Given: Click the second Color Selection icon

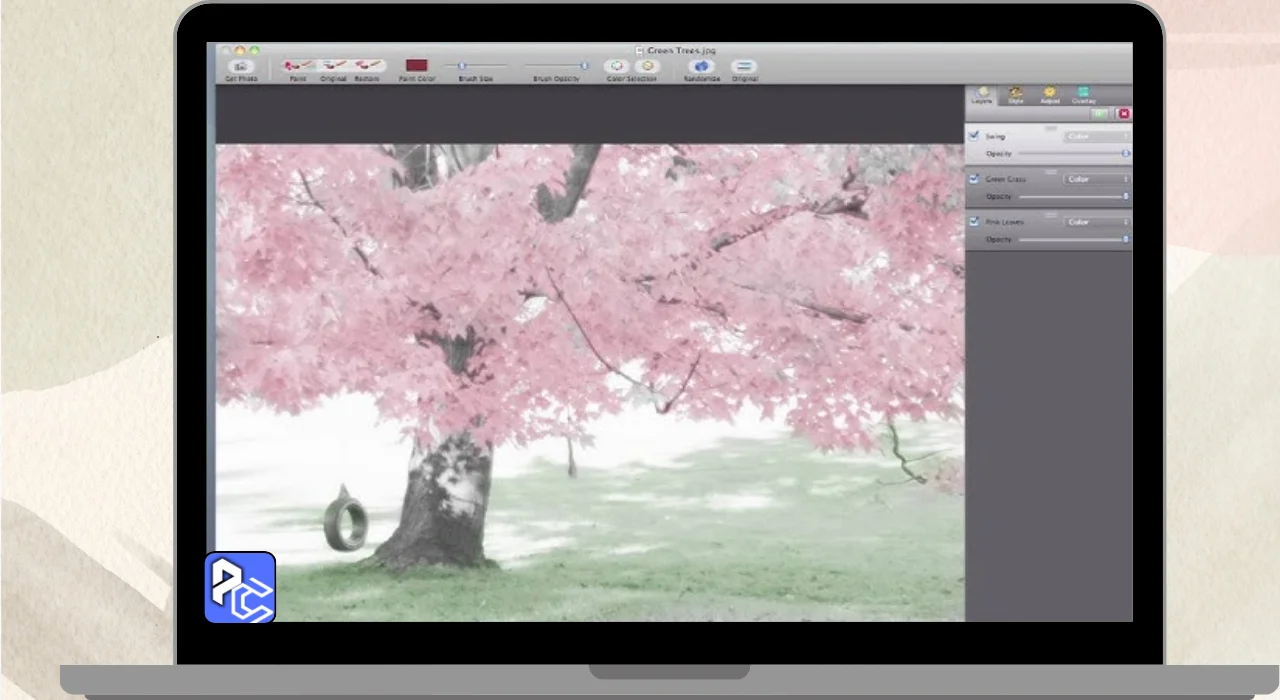Looking at the screenshot, I should click(648, 66).
